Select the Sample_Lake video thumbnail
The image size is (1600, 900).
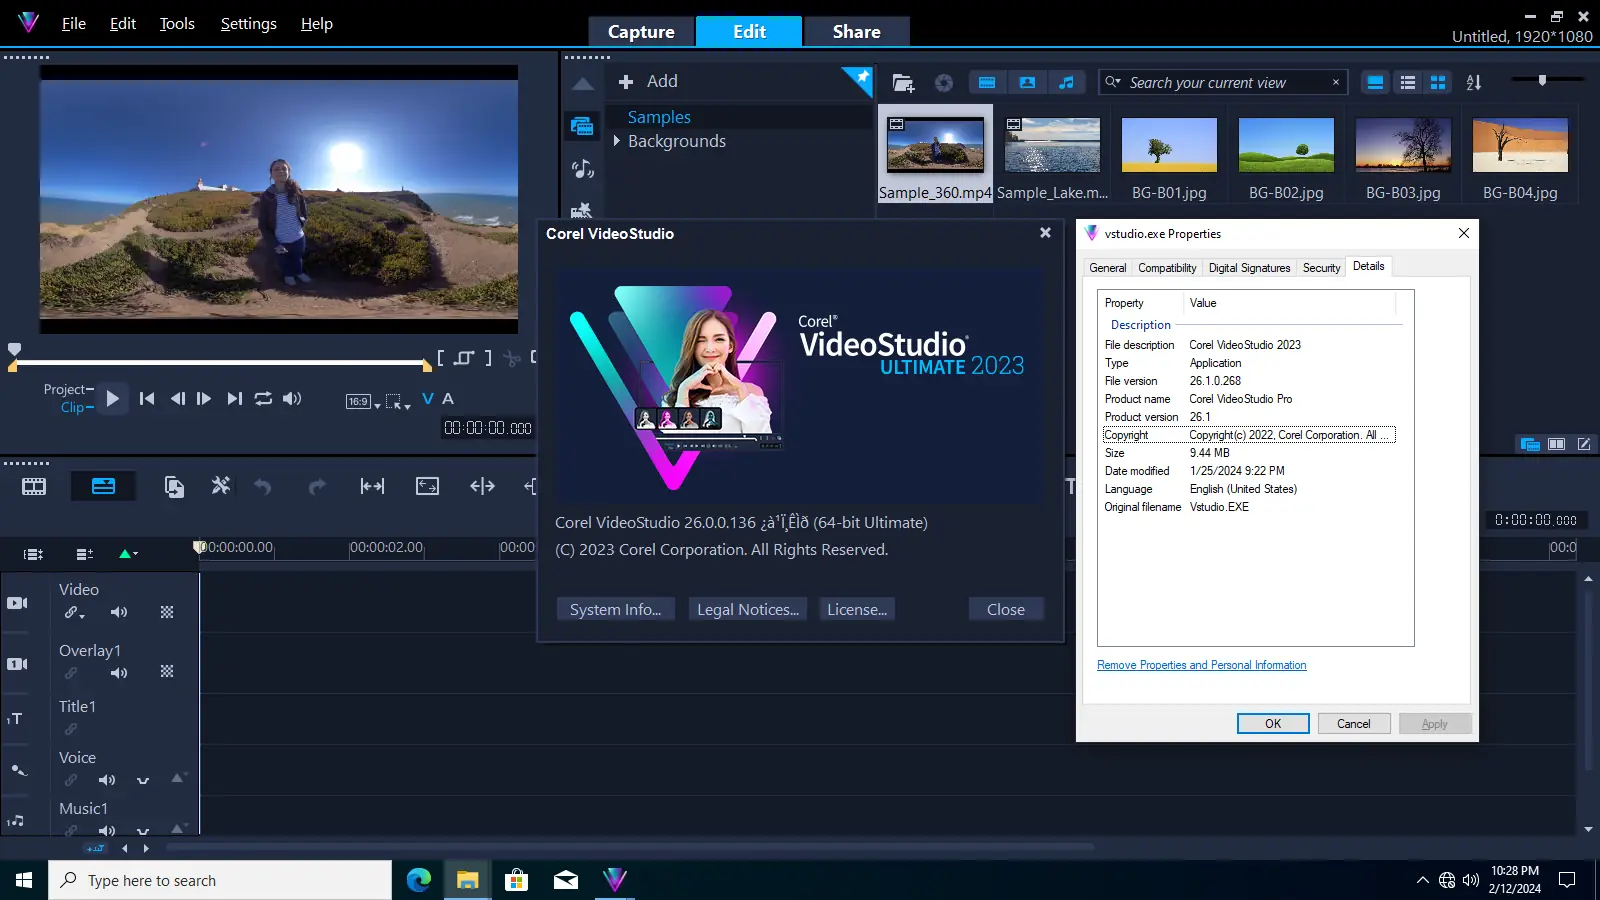point(1052,146)
